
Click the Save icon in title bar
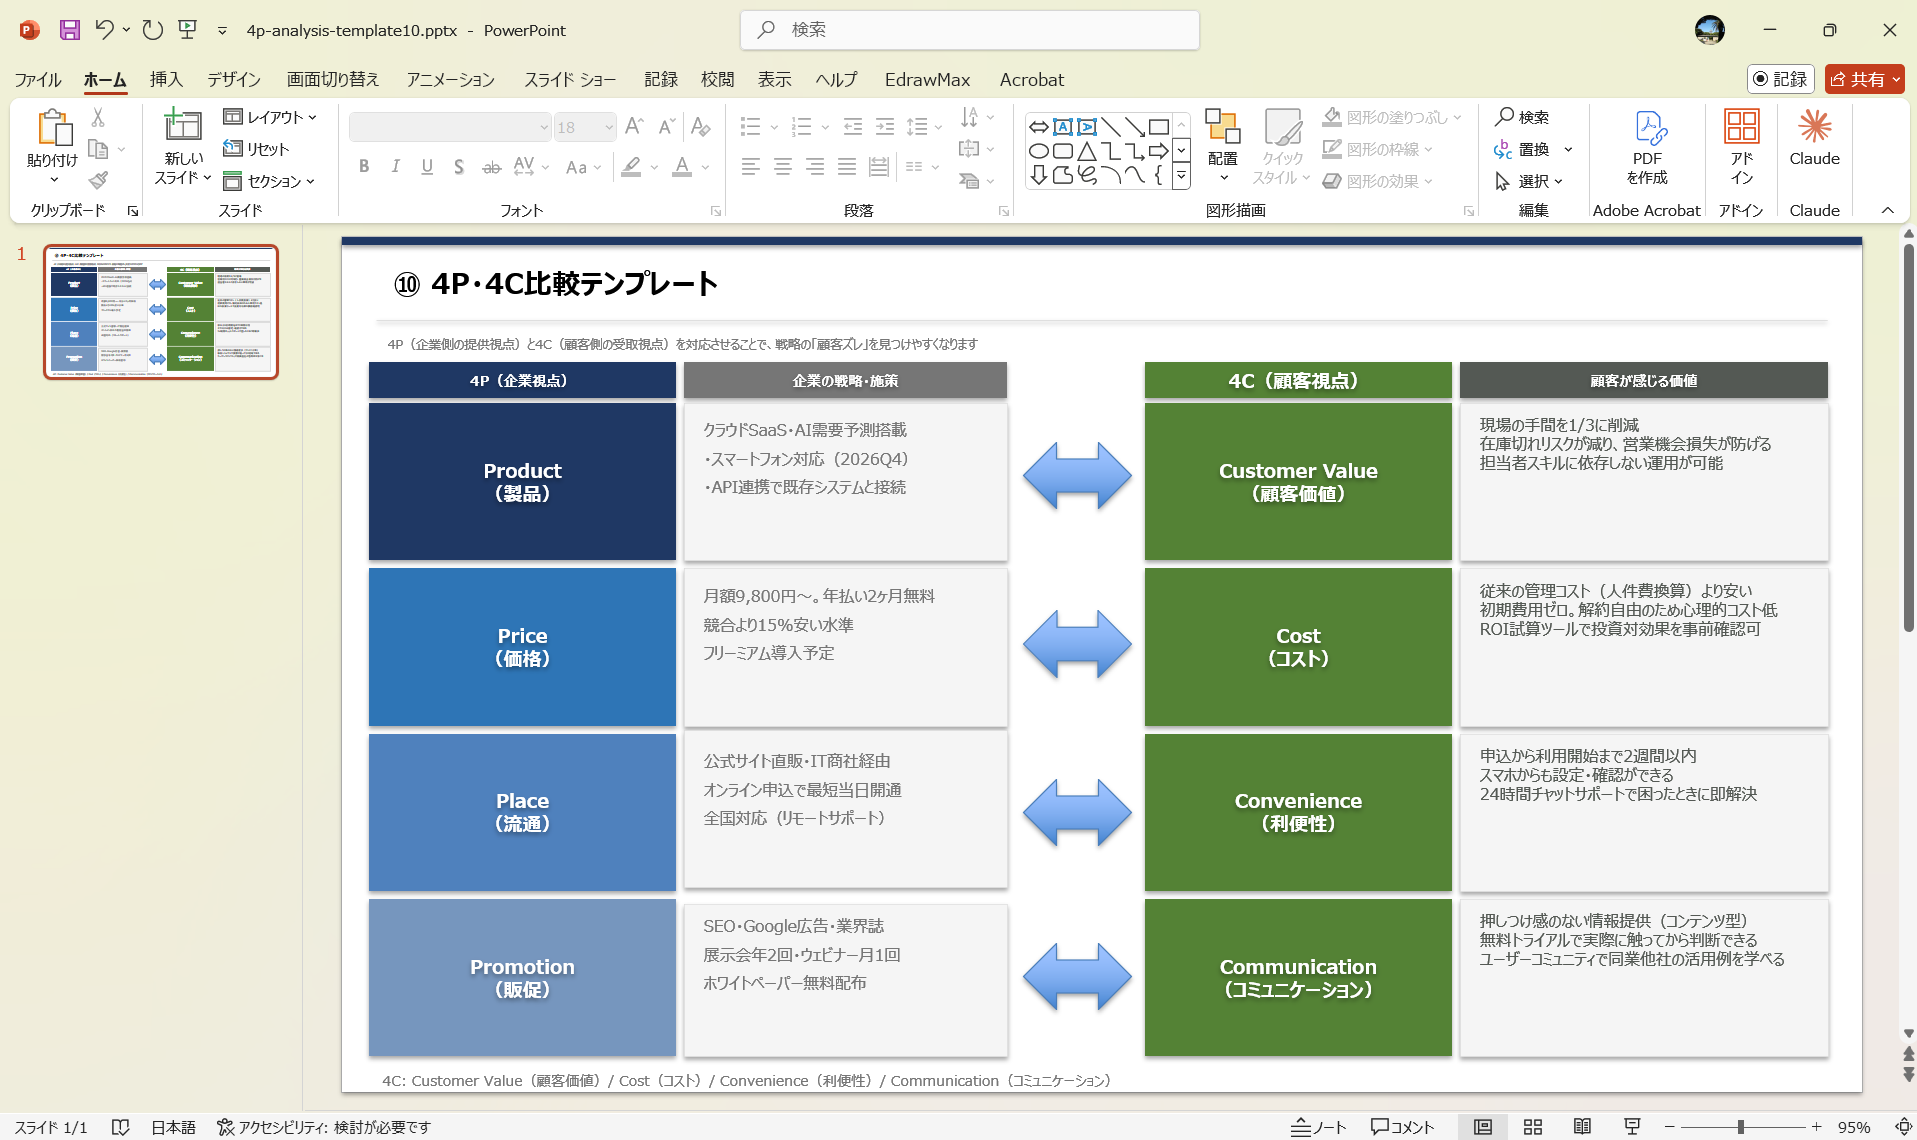click(x=69, y=30)
